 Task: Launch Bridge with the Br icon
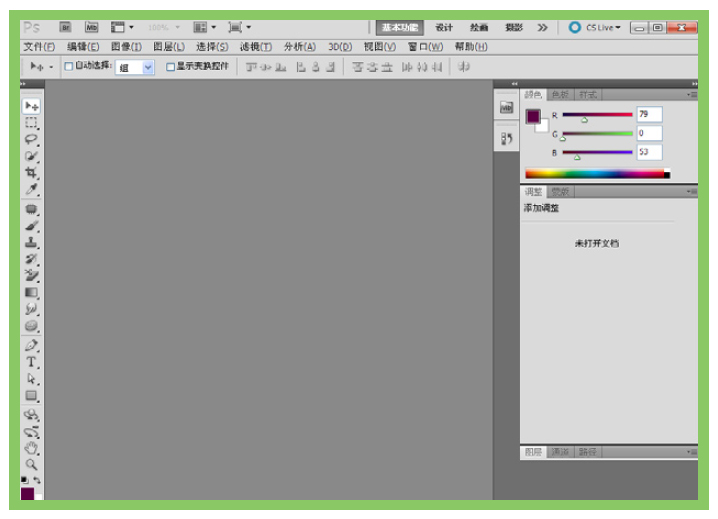pos(65,28)
